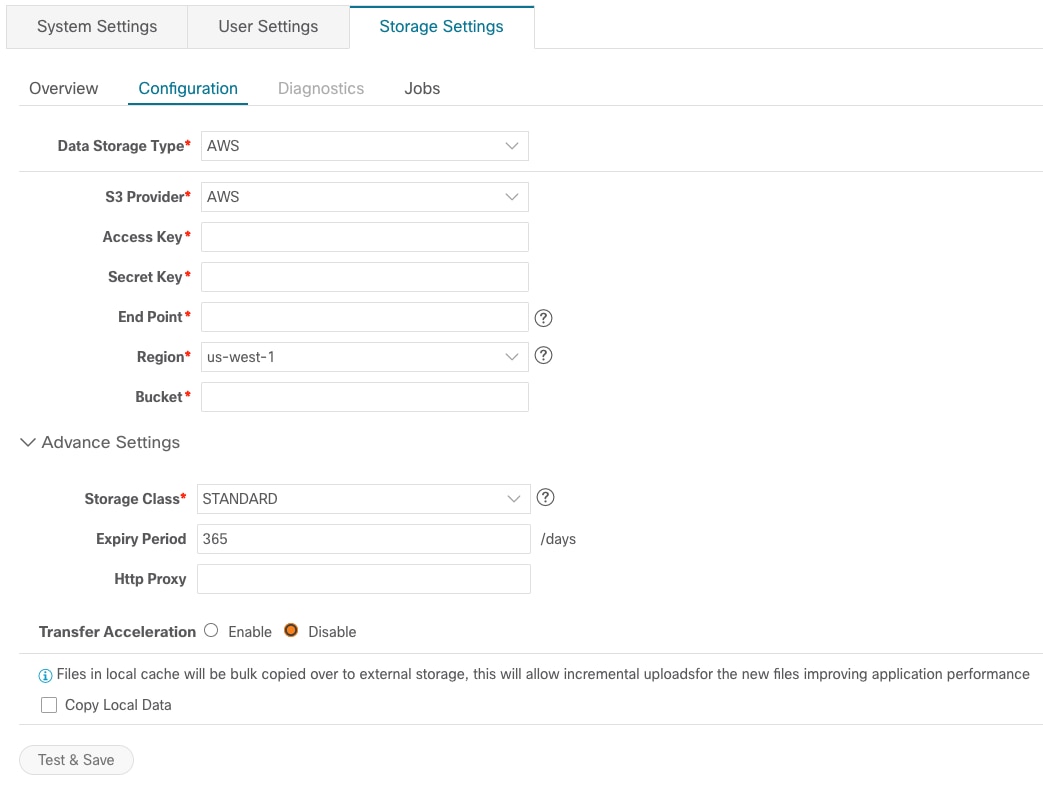Screen dimensions: 1043x786
Task: Open the User Settings tab
Action: click(x=268, y=27)
